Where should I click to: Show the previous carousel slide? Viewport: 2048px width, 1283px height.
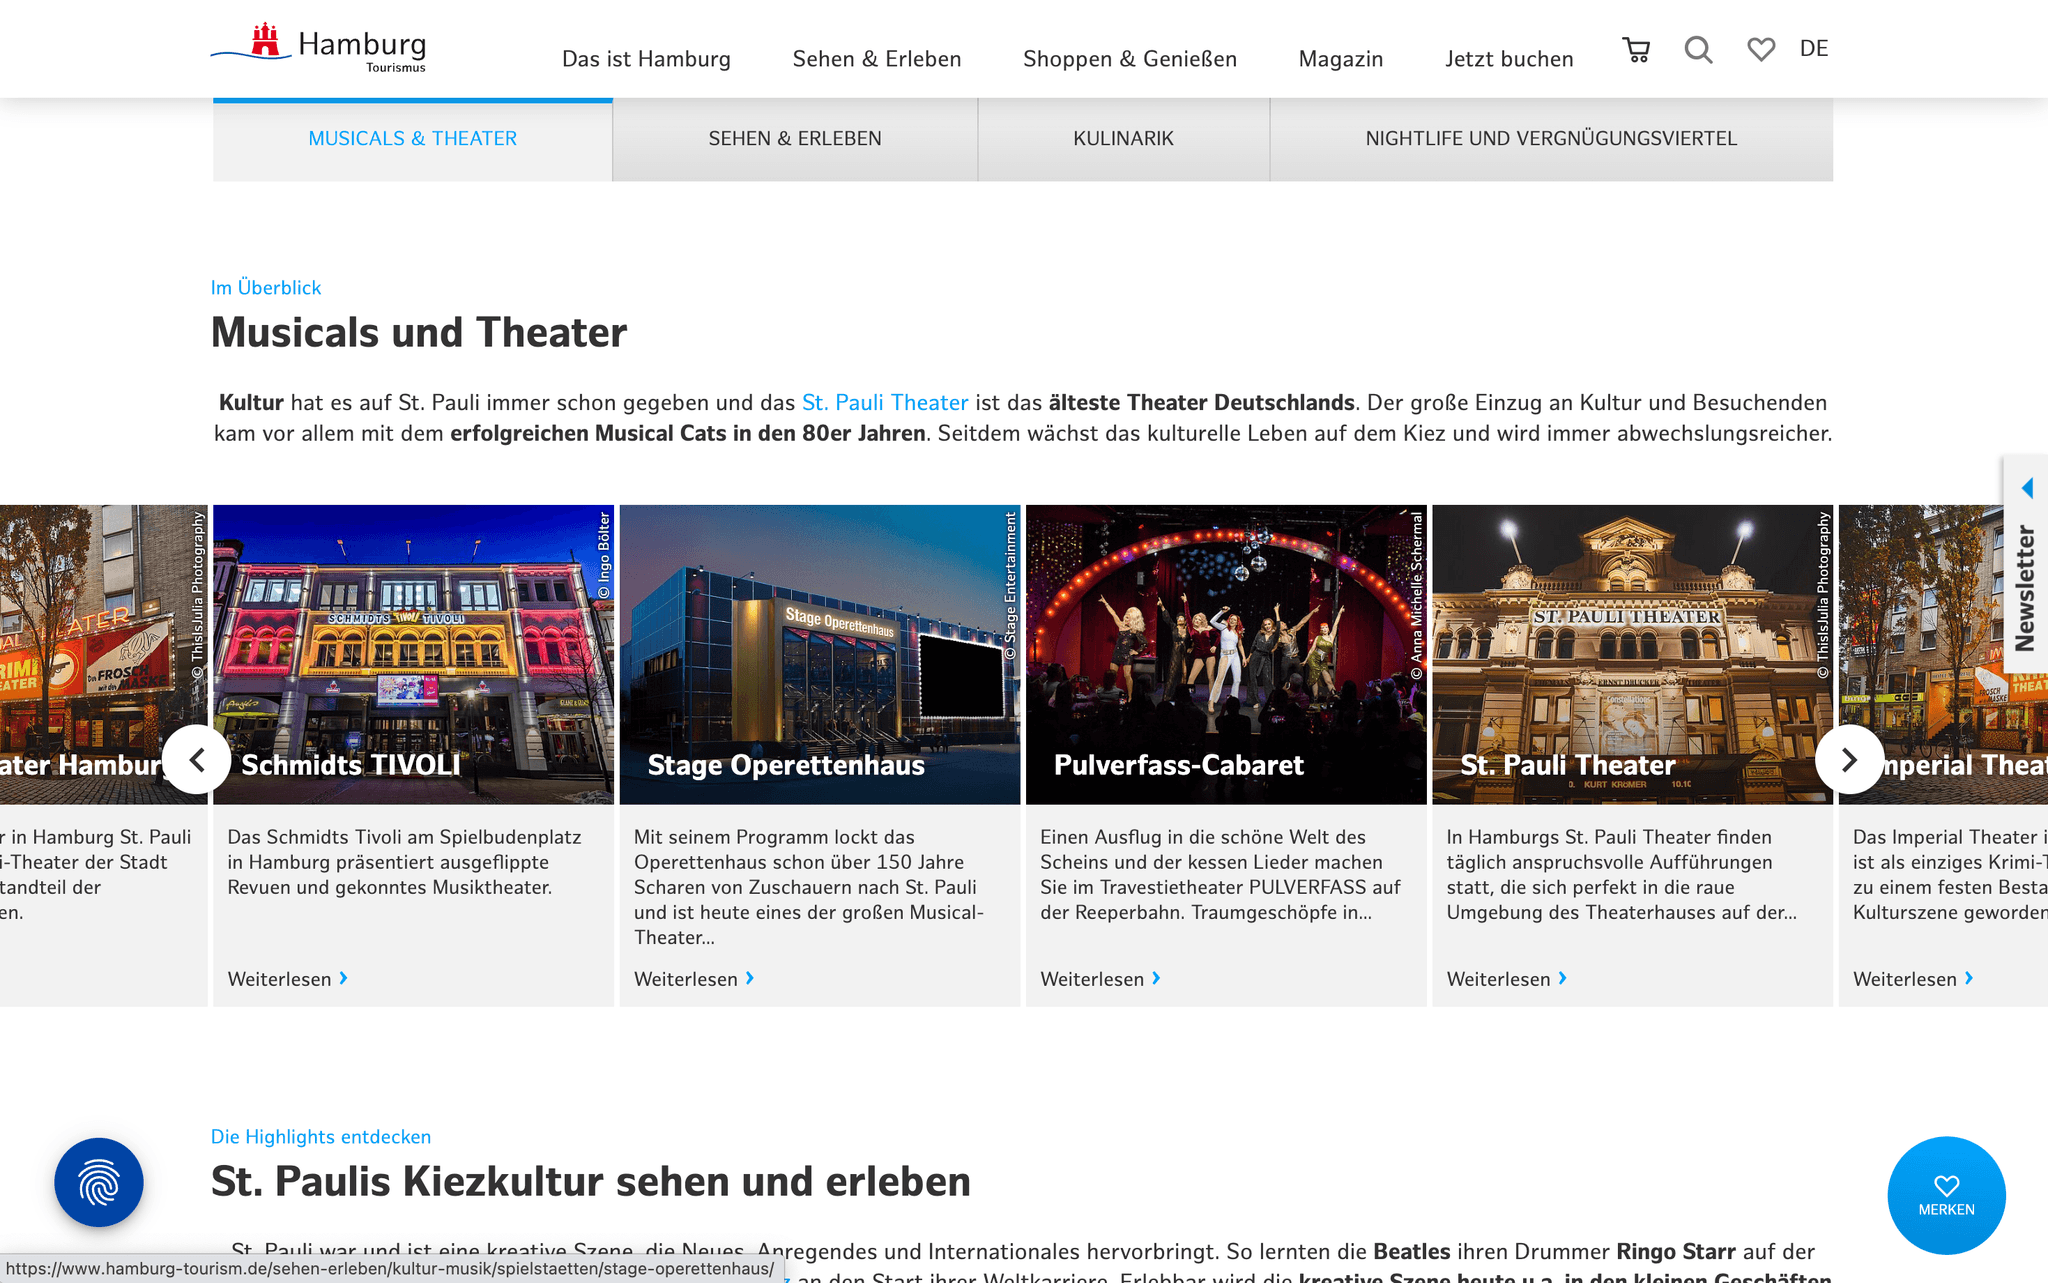coord(197,760)
